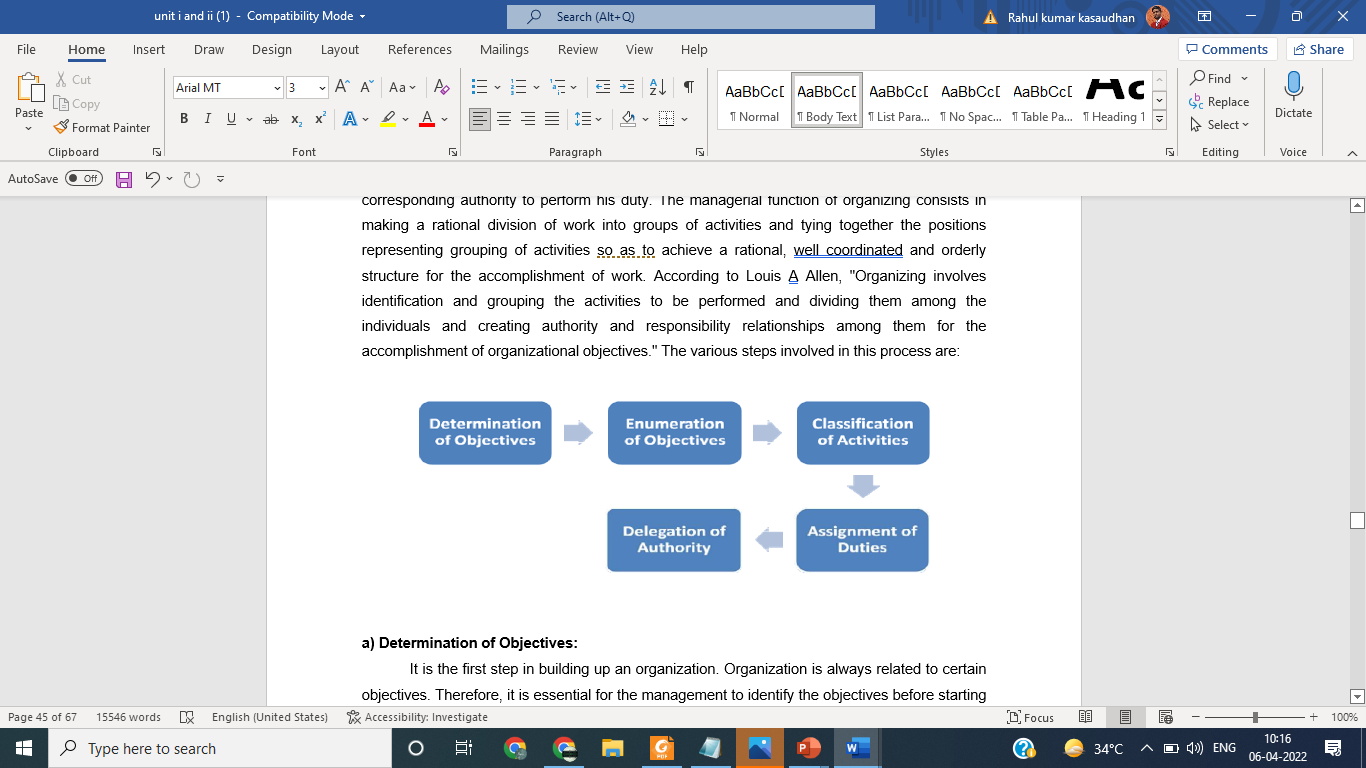This screenshot has width=1366, height=768.
Task: Open the font size dropdown
Action: pyautogui.click(x=322, y=88)
